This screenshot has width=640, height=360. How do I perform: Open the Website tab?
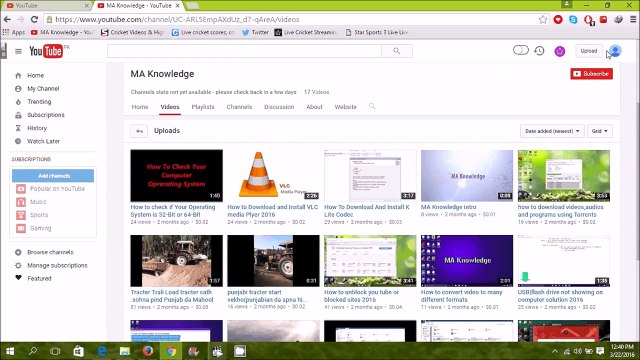(346, 107)
